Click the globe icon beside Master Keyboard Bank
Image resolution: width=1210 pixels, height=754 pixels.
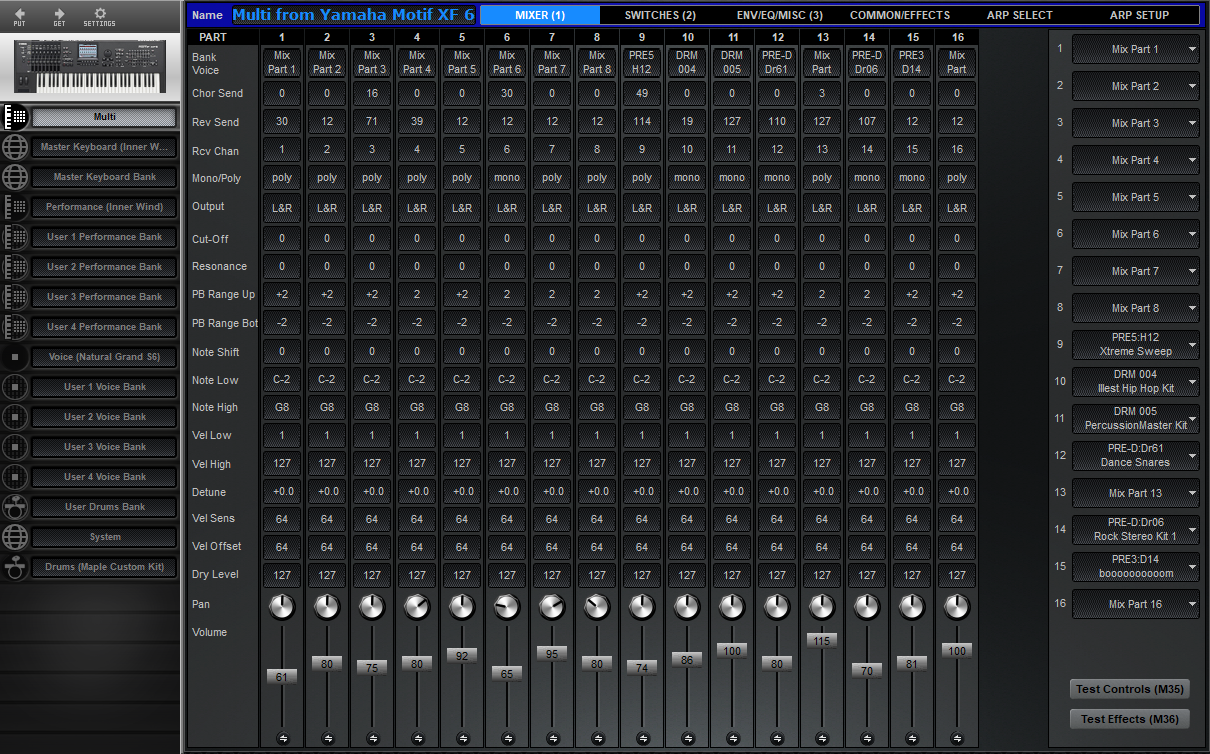[15, 176]
